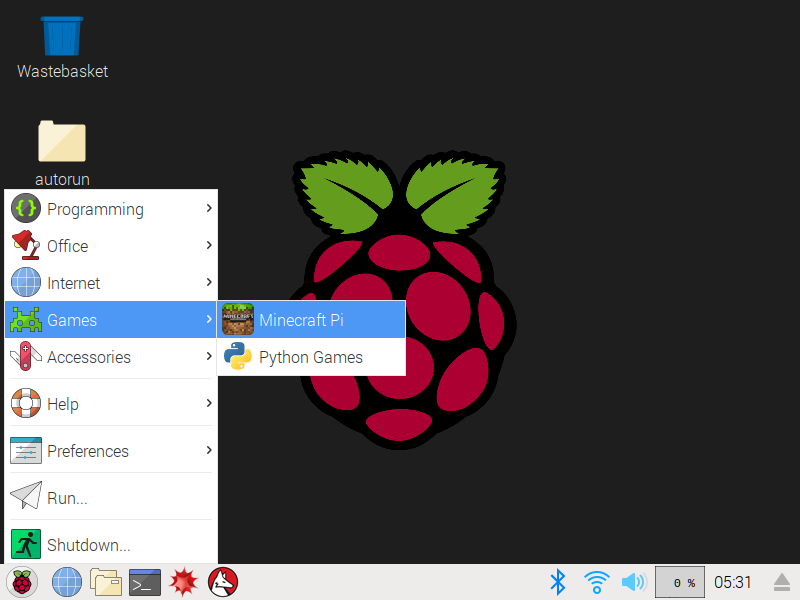Expand the Programming submenu arrow

[209, 208]
